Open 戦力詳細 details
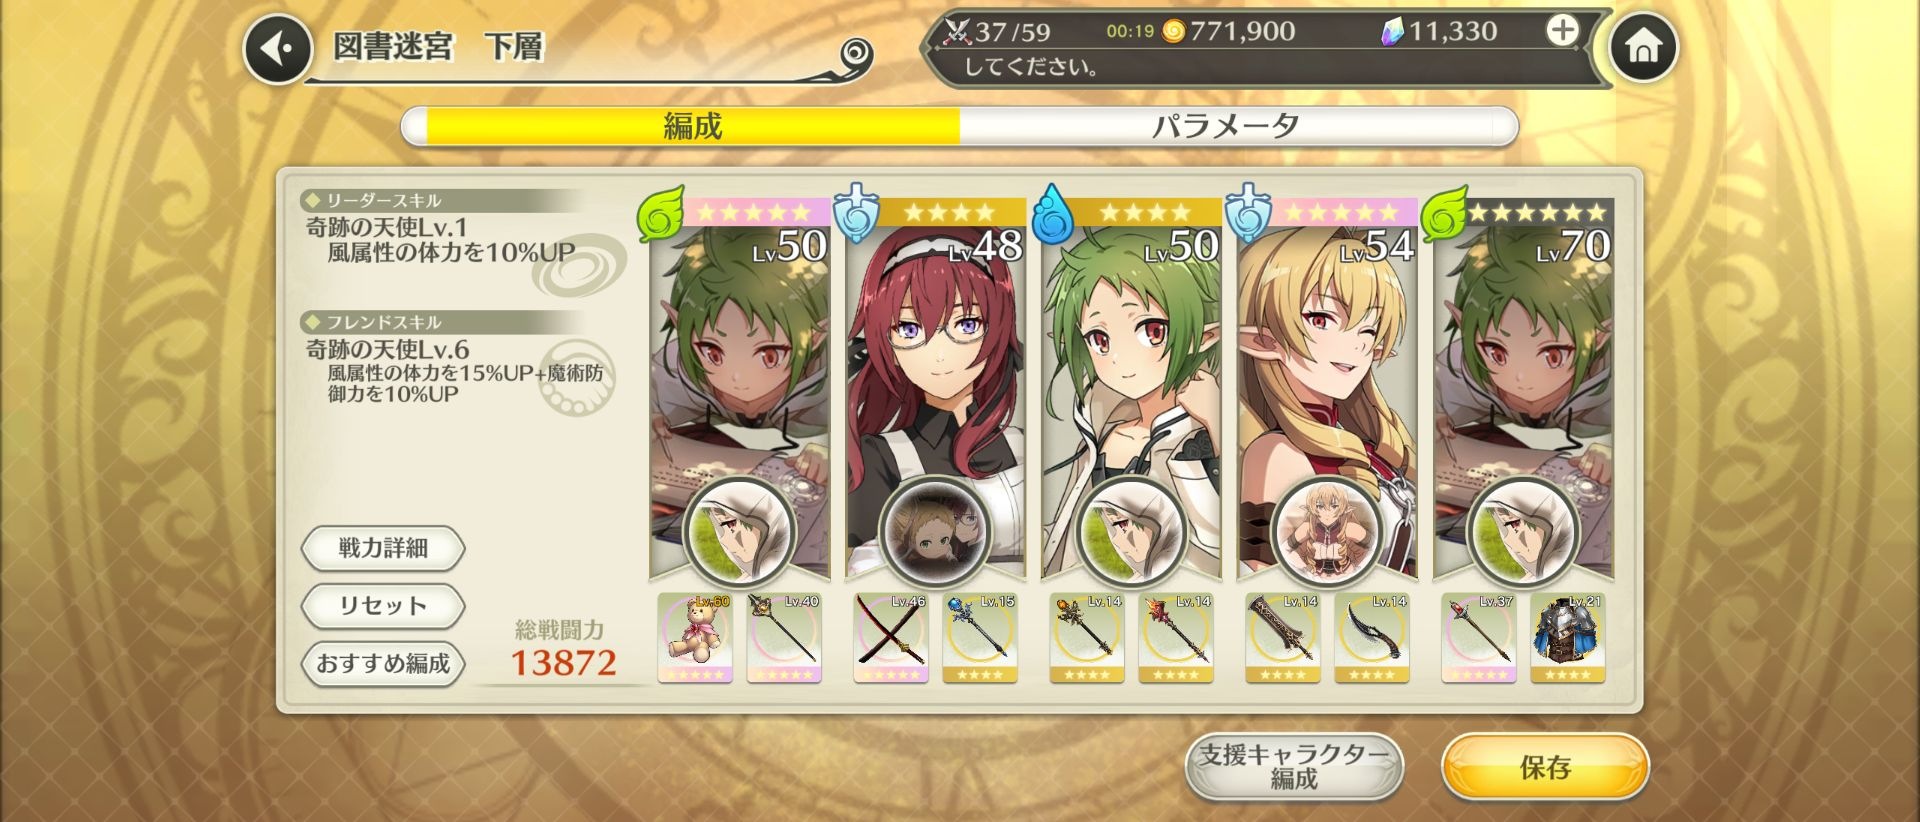The height and width of the screenshot is (822, 1920). 383,548
